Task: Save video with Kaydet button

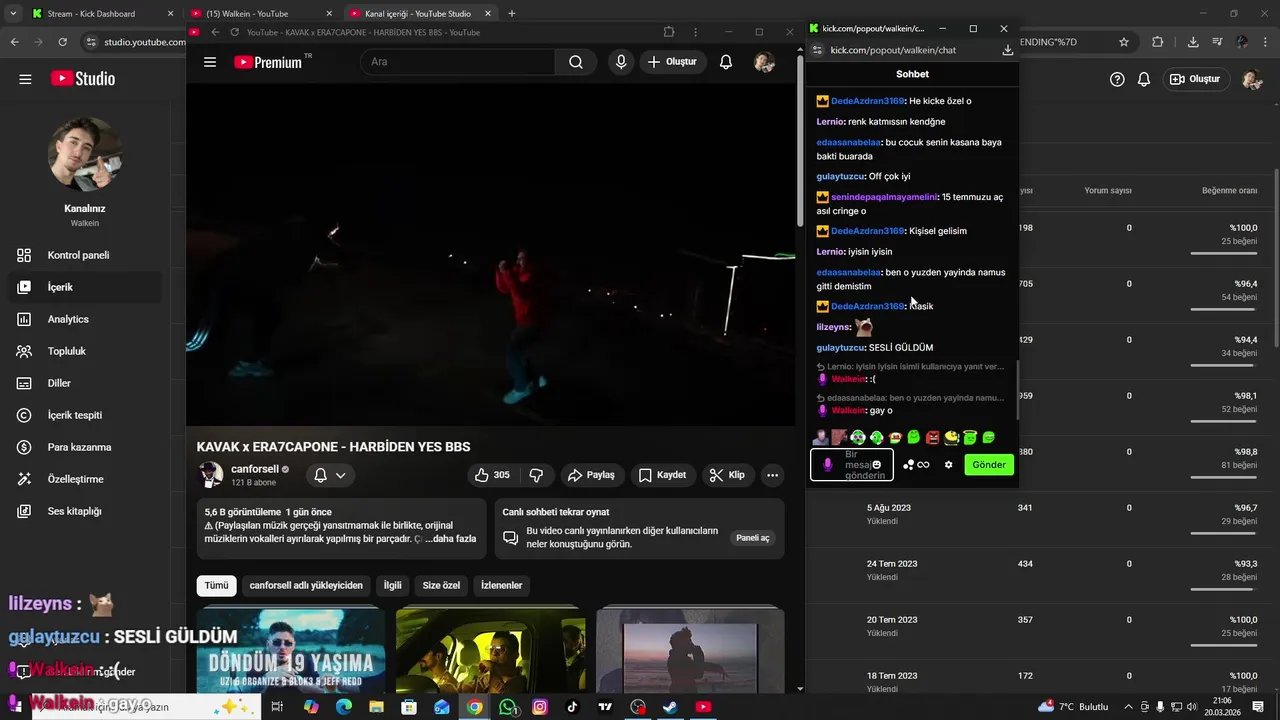Action: click(x=662, y=475)
